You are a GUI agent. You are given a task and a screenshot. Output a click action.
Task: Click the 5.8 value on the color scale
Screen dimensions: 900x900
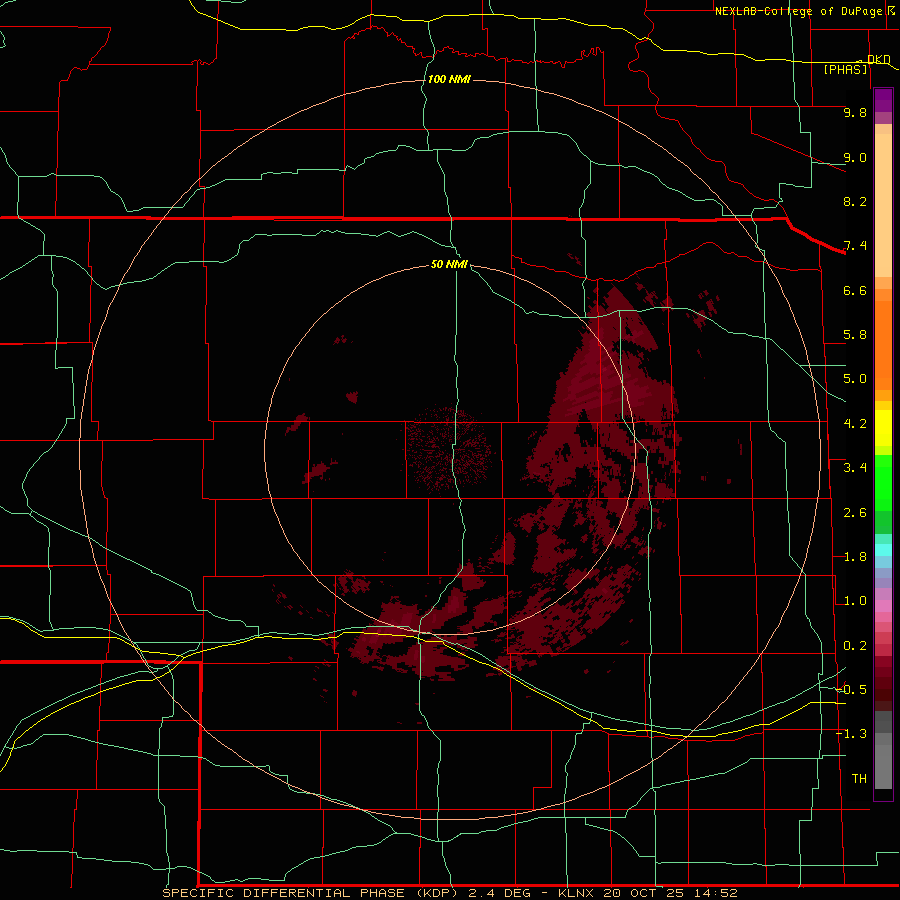point(855,335)
